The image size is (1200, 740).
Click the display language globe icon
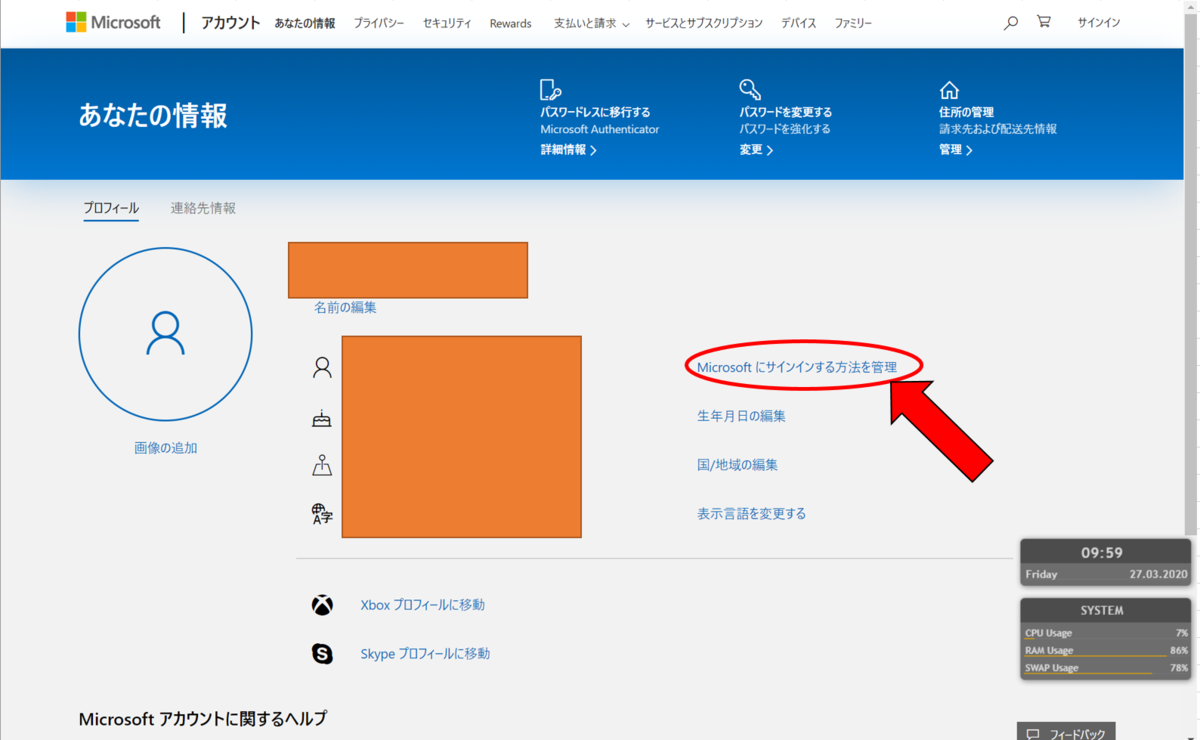click(322, 514)
